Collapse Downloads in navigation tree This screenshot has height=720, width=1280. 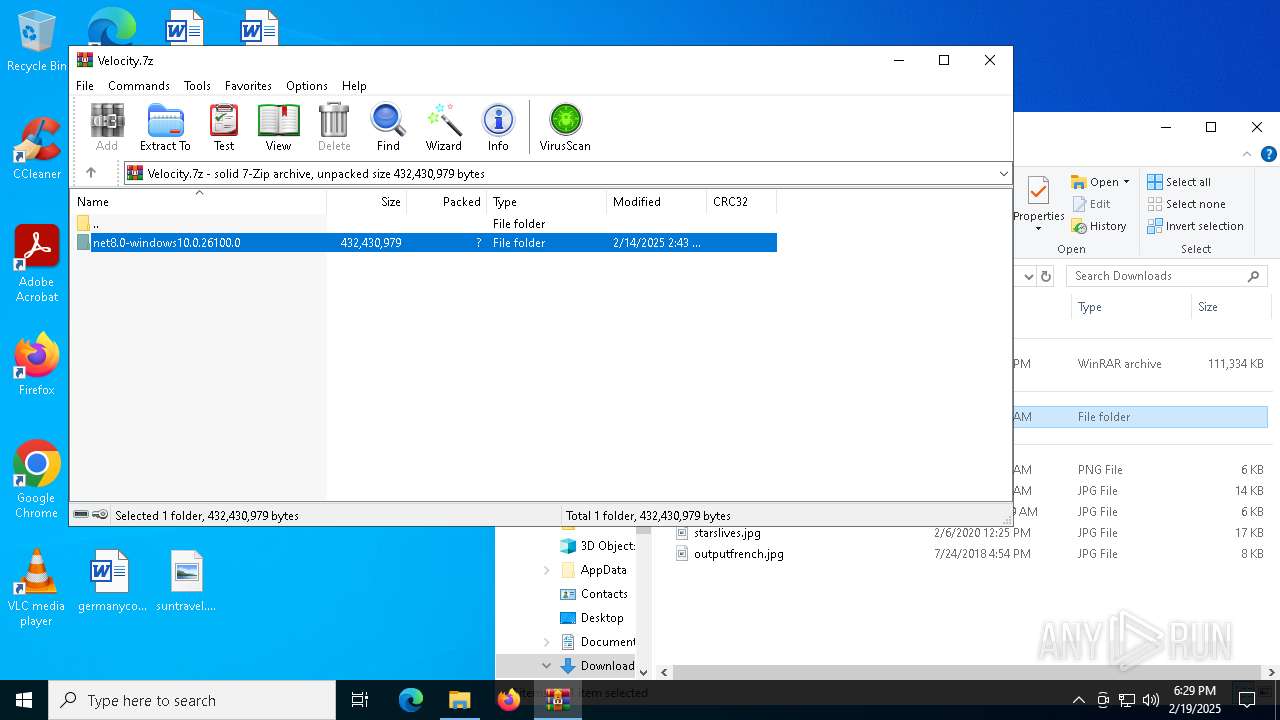547,666
